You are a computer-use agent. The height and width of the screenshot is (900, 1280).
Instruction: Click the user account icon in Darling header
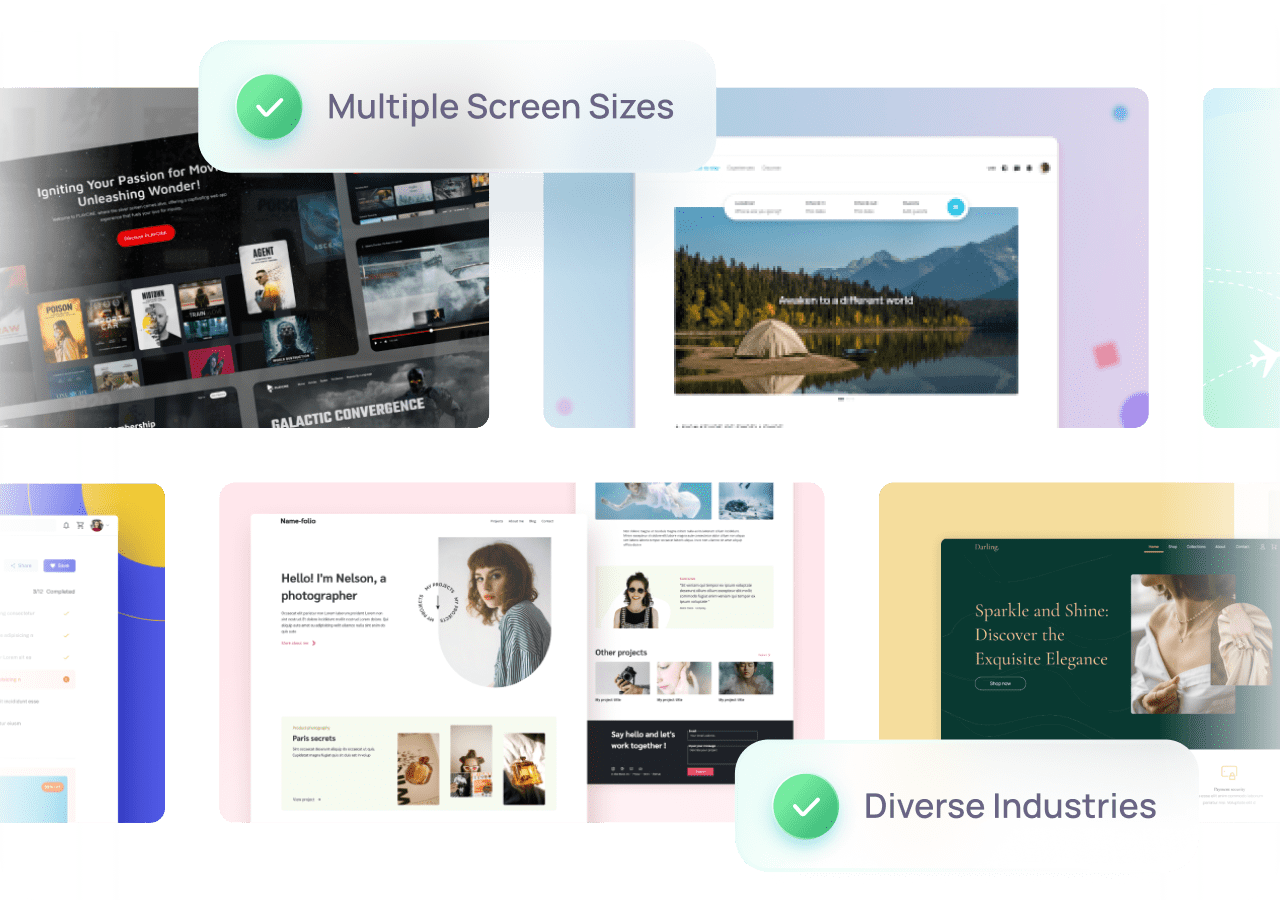coord(1262,547)
